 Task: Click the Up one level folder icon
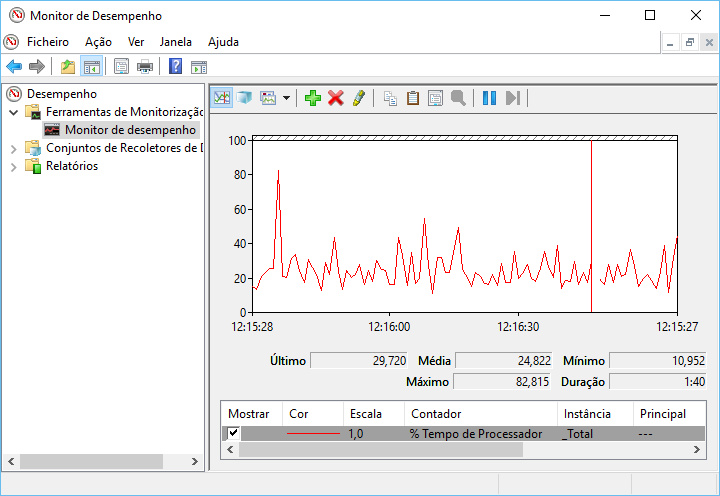point(68,67)
